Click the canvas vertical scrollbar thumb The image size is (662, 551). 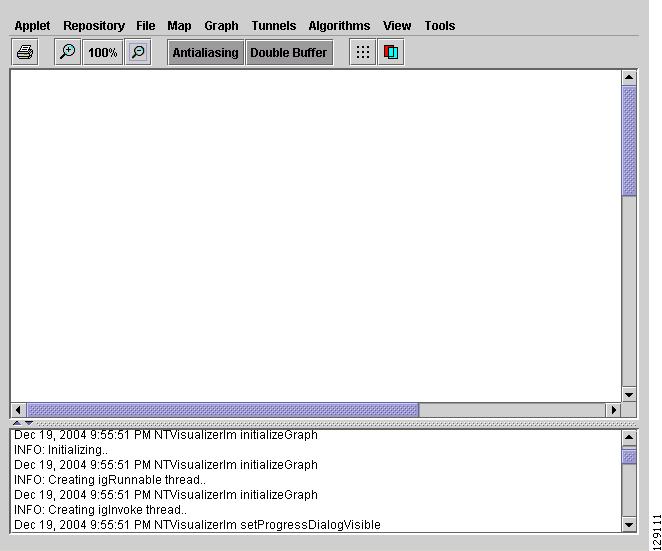[629, 140]
